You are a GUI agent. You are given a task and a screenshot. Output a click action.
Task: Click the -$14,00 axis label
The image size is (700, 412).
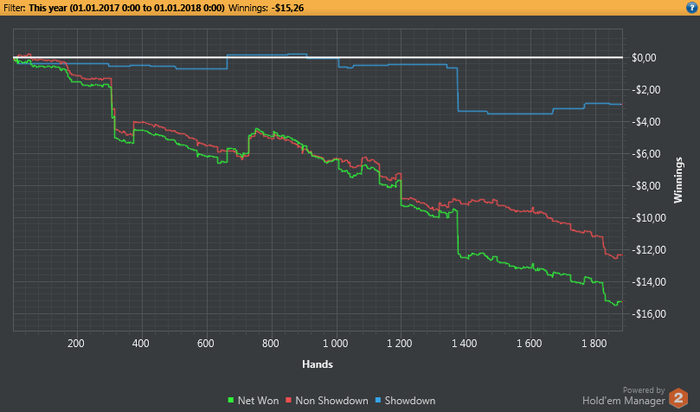[x=648, y=282]
